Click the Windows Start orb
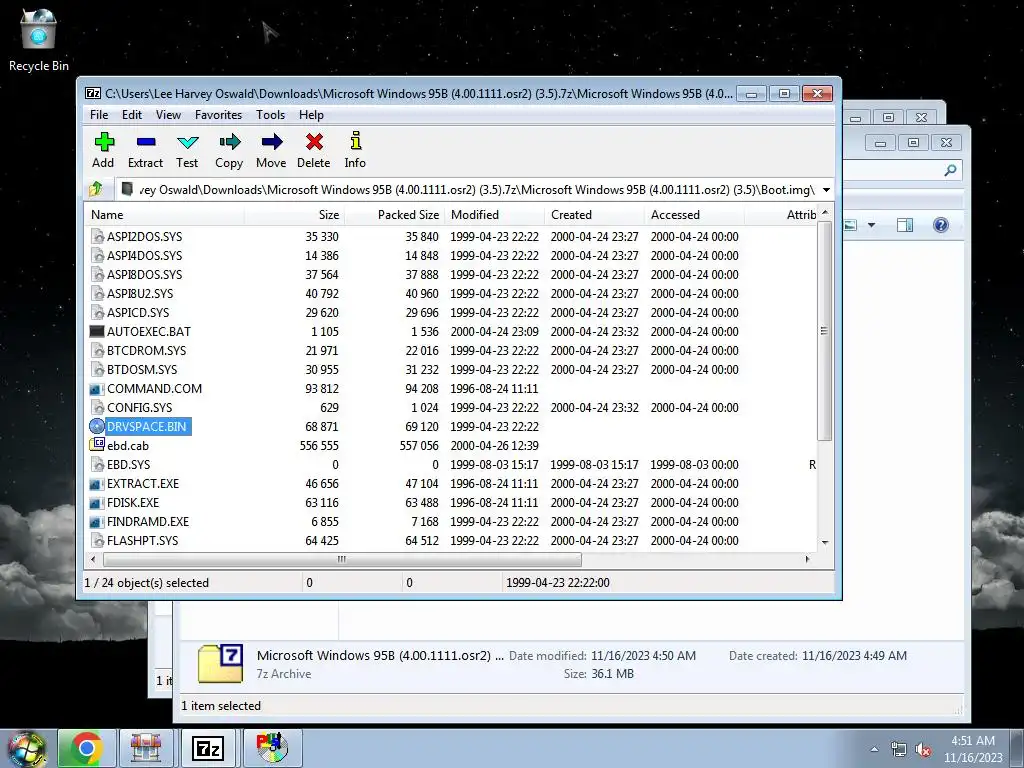Viewport: 1024px width, 768px height. (x=26, y=749)
